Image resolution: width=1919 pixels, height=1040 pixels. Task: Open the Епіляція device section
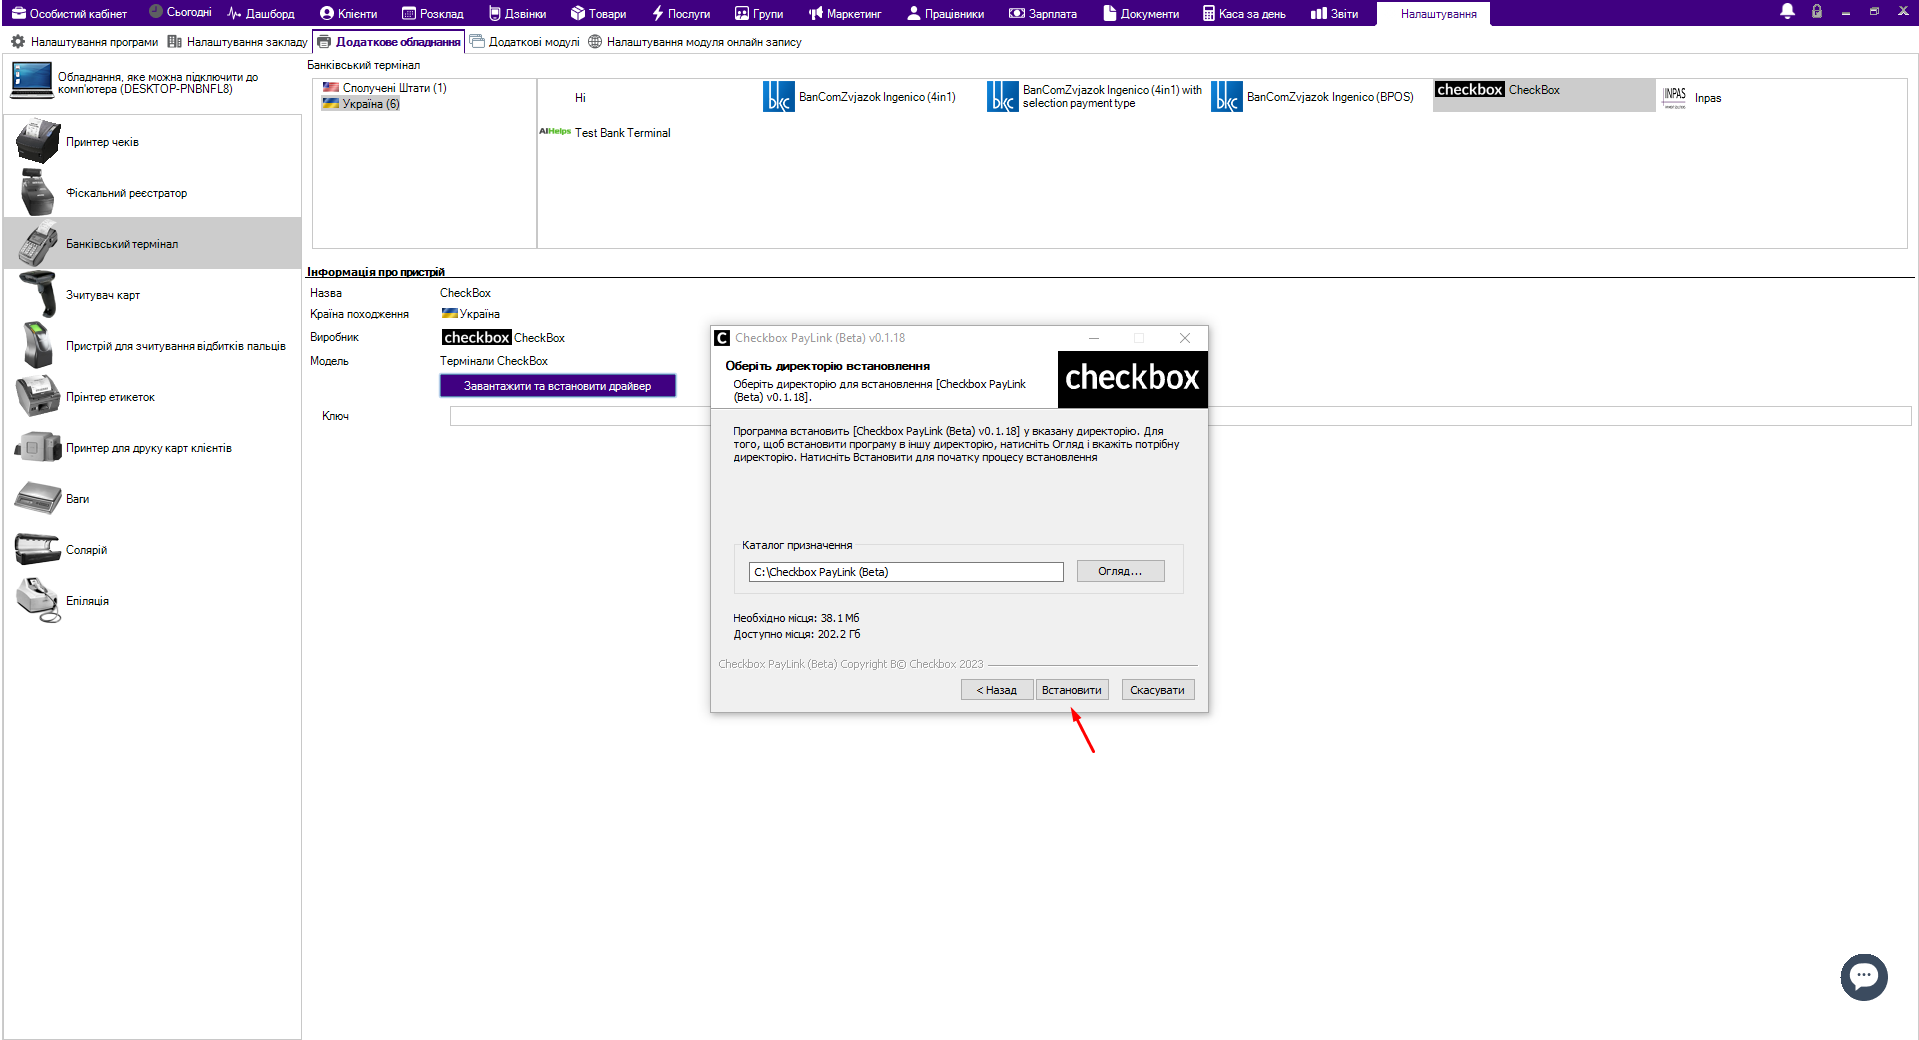point(152,601)
